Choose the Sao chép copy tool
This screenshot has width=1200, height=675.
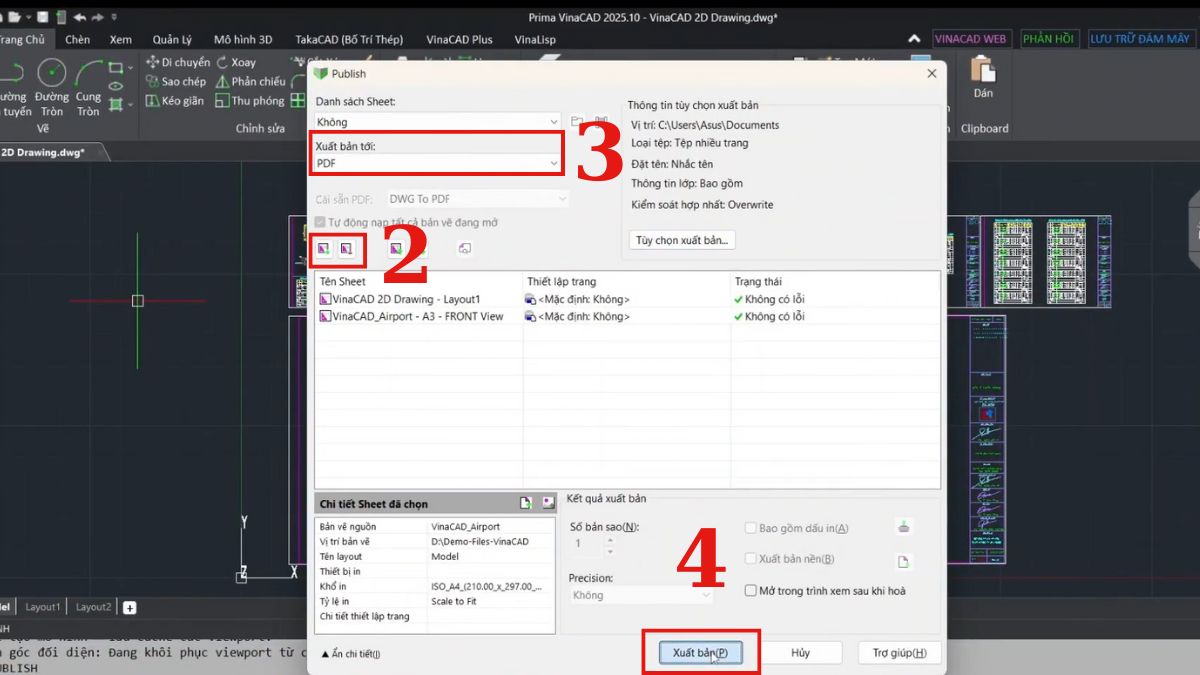pos(176,81)
